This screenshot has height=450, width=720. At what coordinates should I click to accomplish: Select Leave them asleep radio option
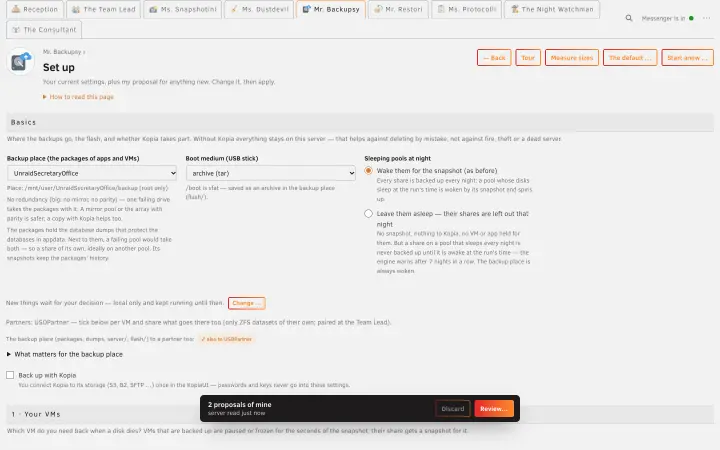click(368, 214)
